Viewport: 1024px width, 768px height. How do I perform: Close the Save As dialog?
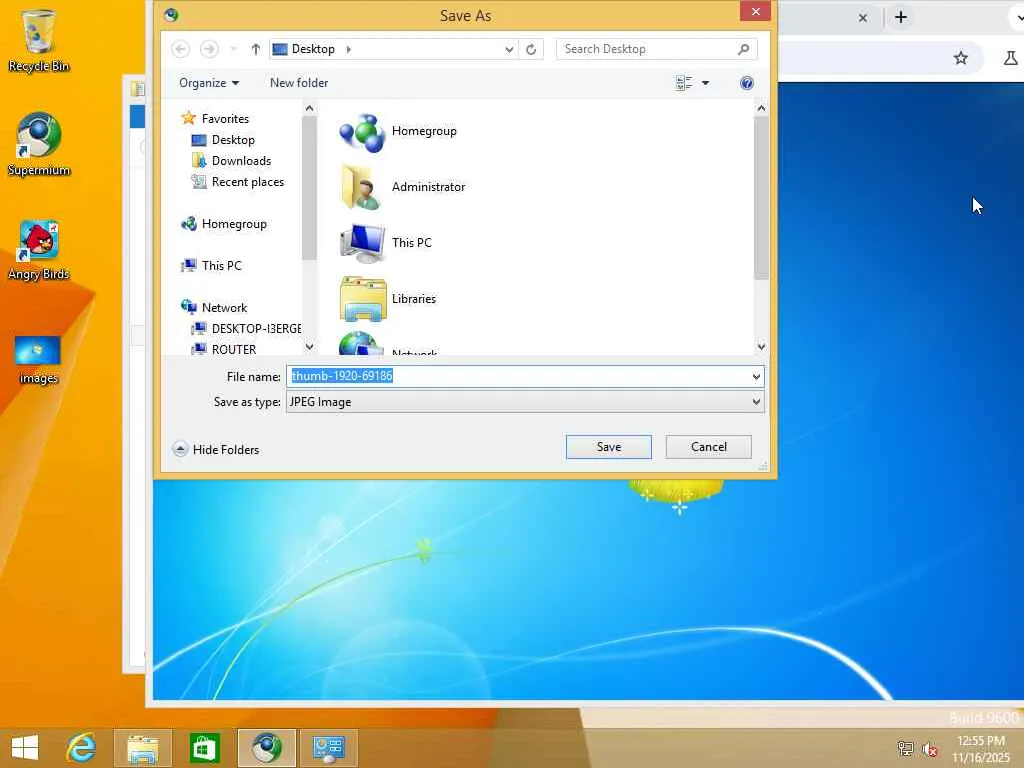tap(756, 11)
